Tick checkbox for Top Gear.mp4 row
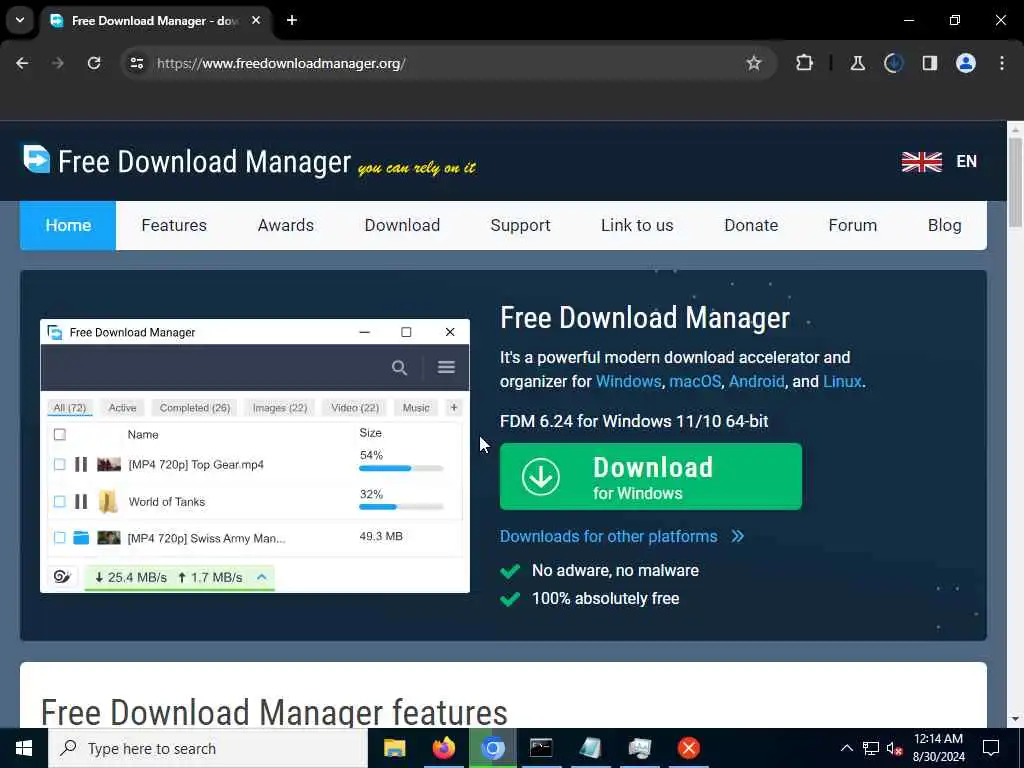This screenshot has height=768, width=1024. click(x=59, y=464)
